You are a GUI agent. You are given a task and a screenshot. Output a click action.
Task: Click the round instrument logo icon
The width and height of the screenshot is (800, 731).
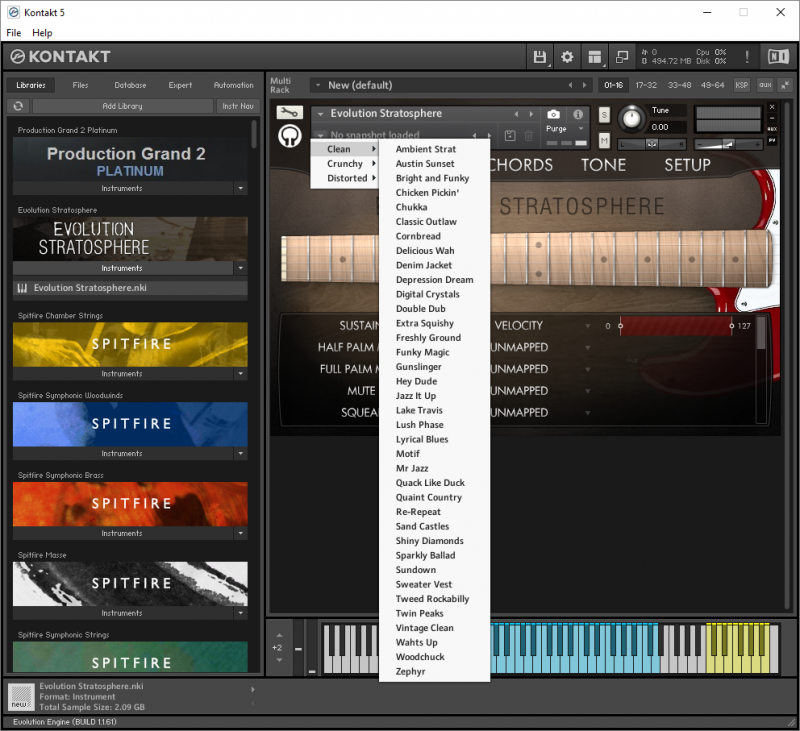(290, 136)
